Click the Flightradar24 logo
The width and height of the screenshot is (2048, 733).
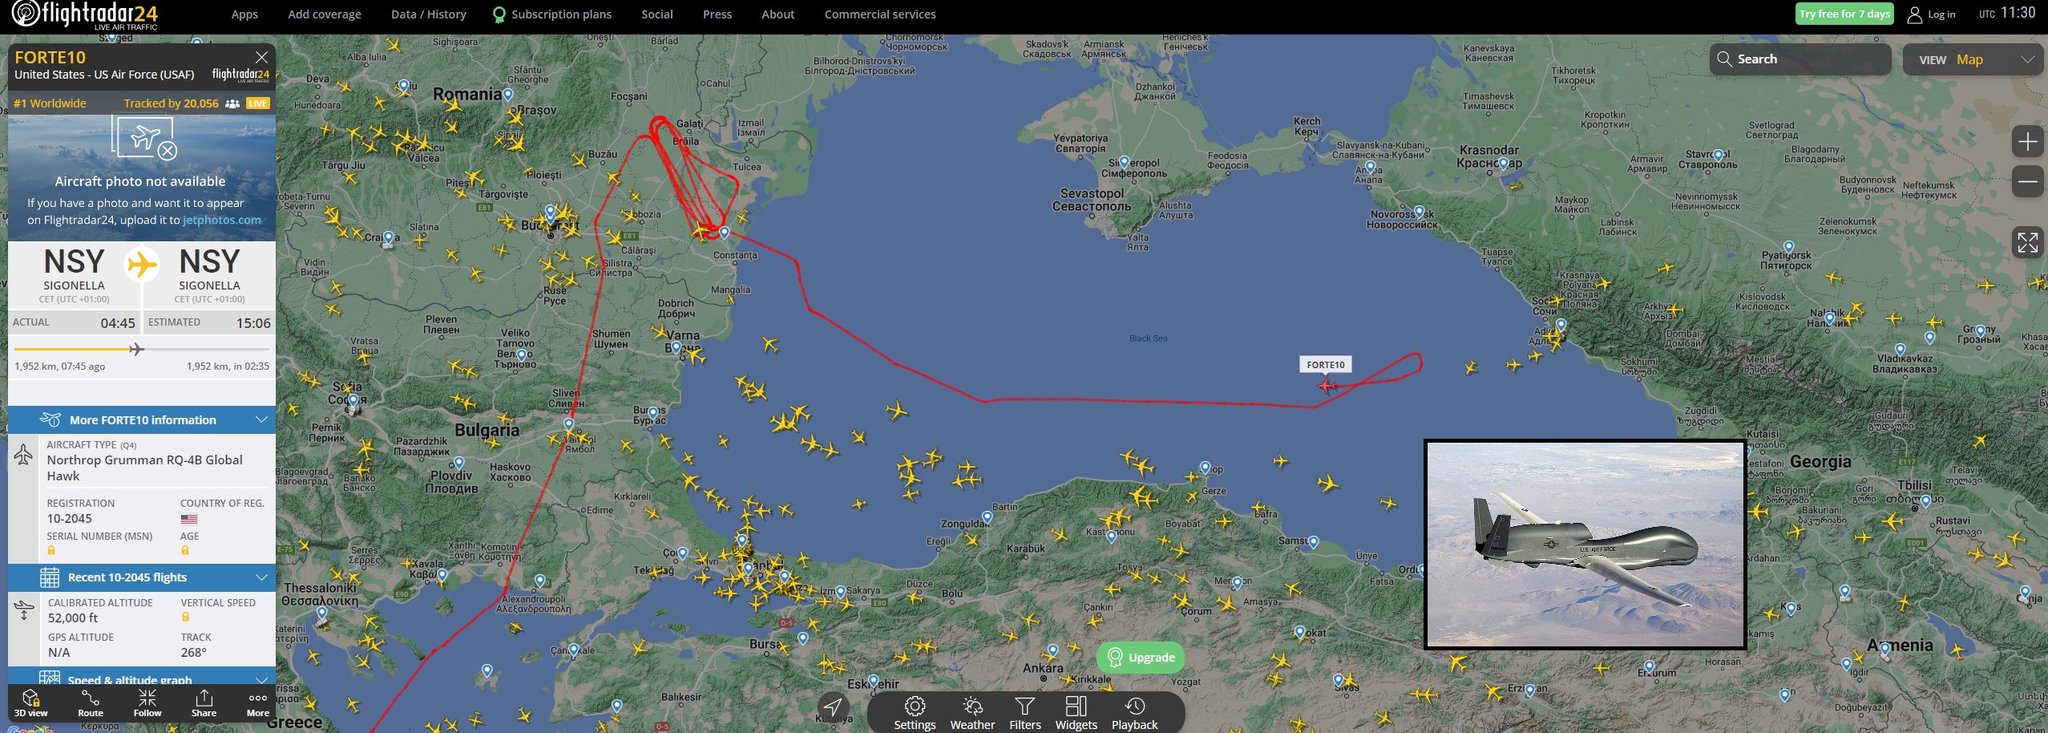coord(84,15)
